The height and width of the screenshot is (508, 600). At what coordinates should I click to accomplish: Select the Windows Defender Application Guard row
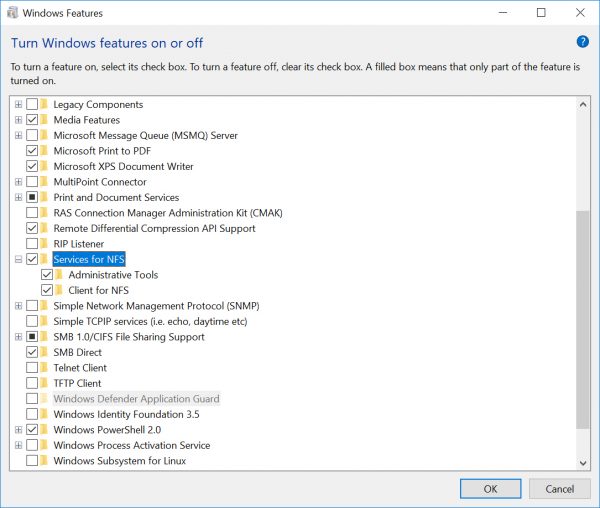tap(136, 399)
